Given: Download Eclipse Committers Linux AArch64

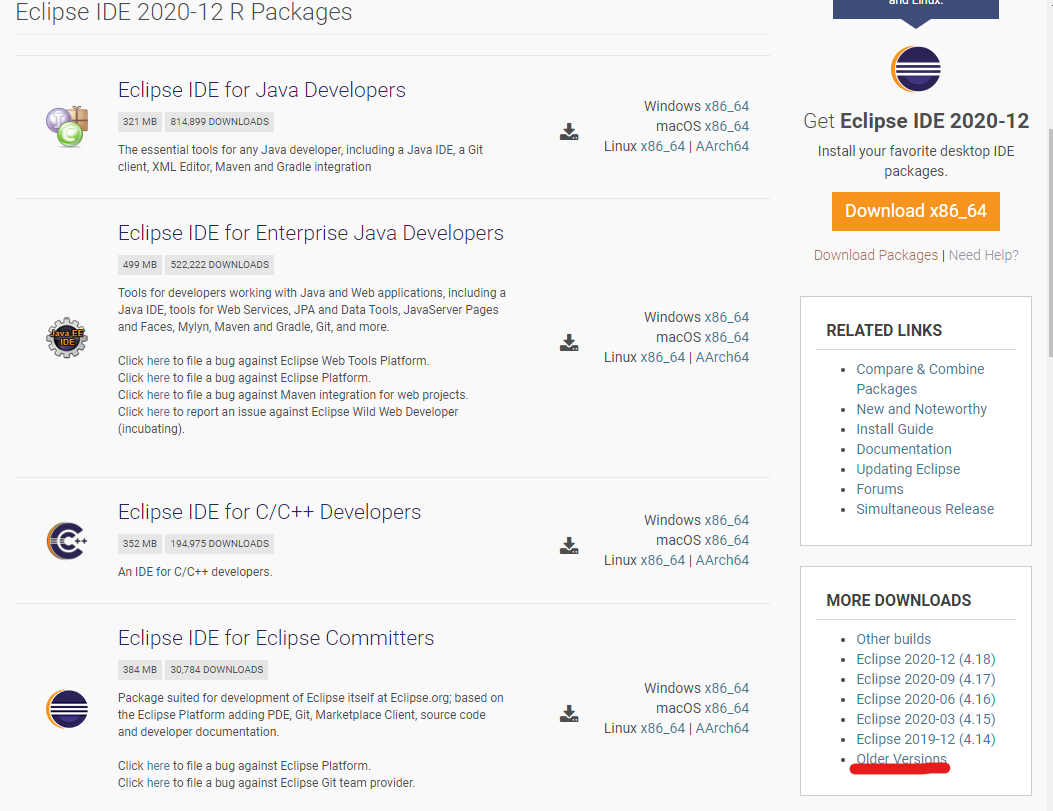Looking at the screenshot, I should click(x=722, y=728).
